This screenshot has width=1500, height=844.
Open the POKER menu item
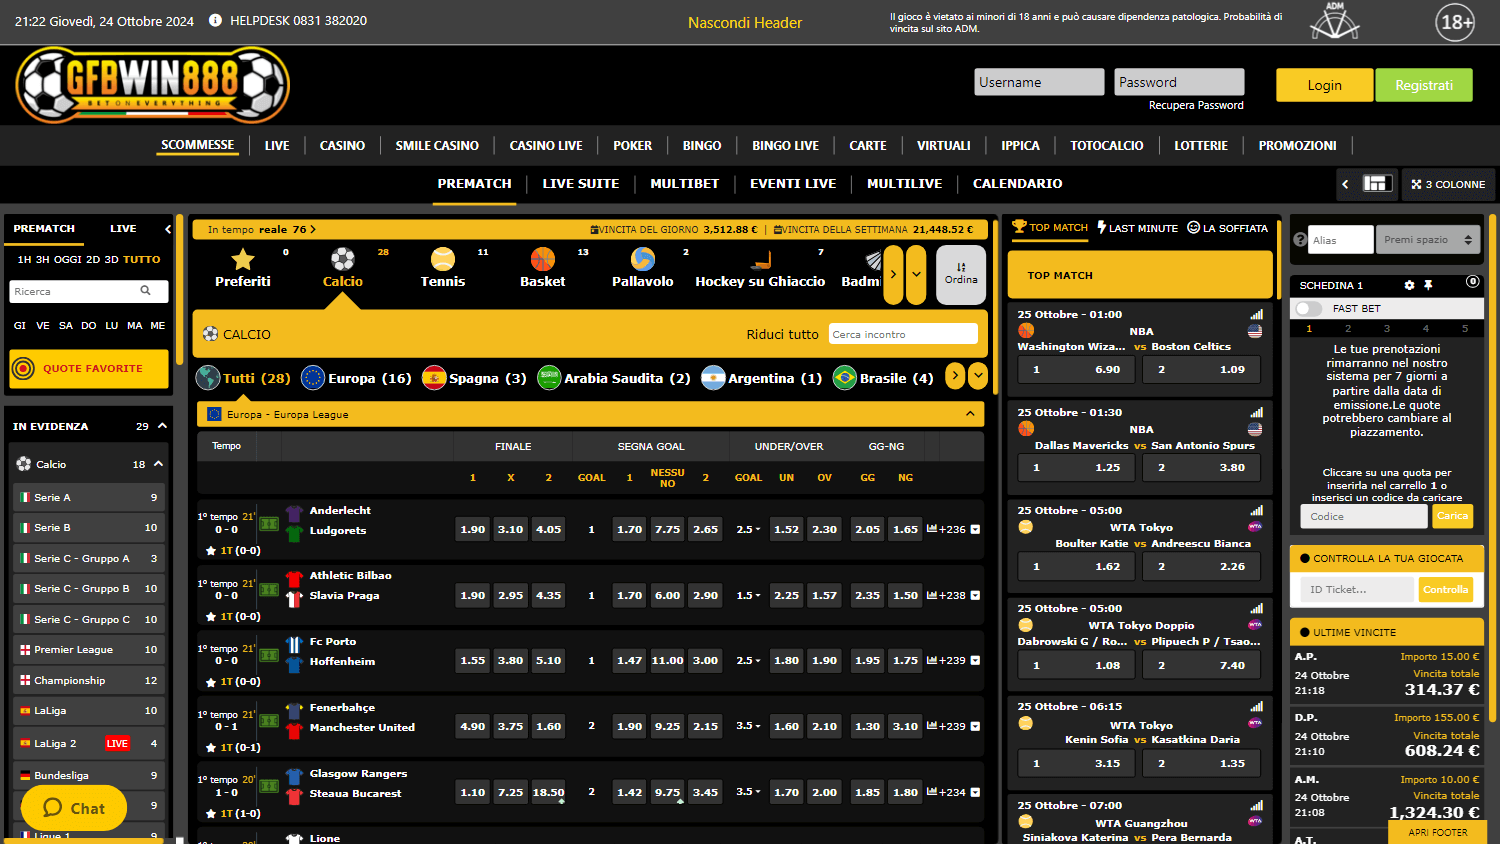click(632, 145)
